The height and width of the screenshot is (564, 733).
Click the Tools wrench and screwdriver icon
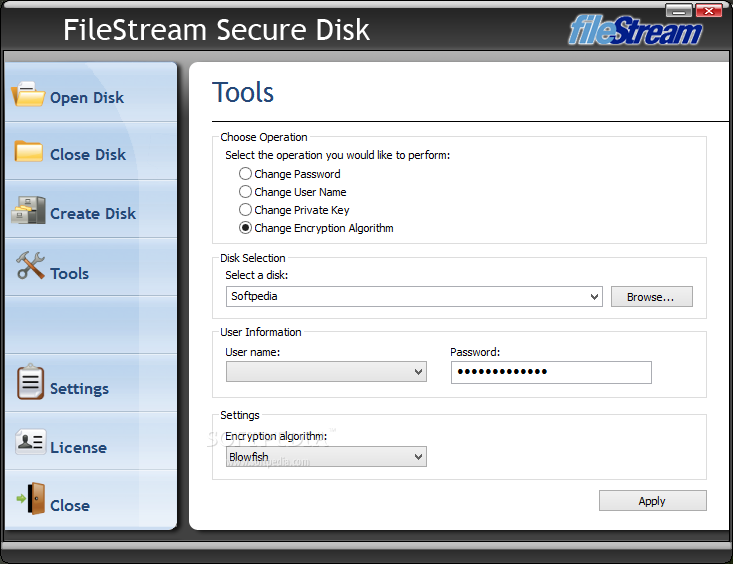(30, 266)
